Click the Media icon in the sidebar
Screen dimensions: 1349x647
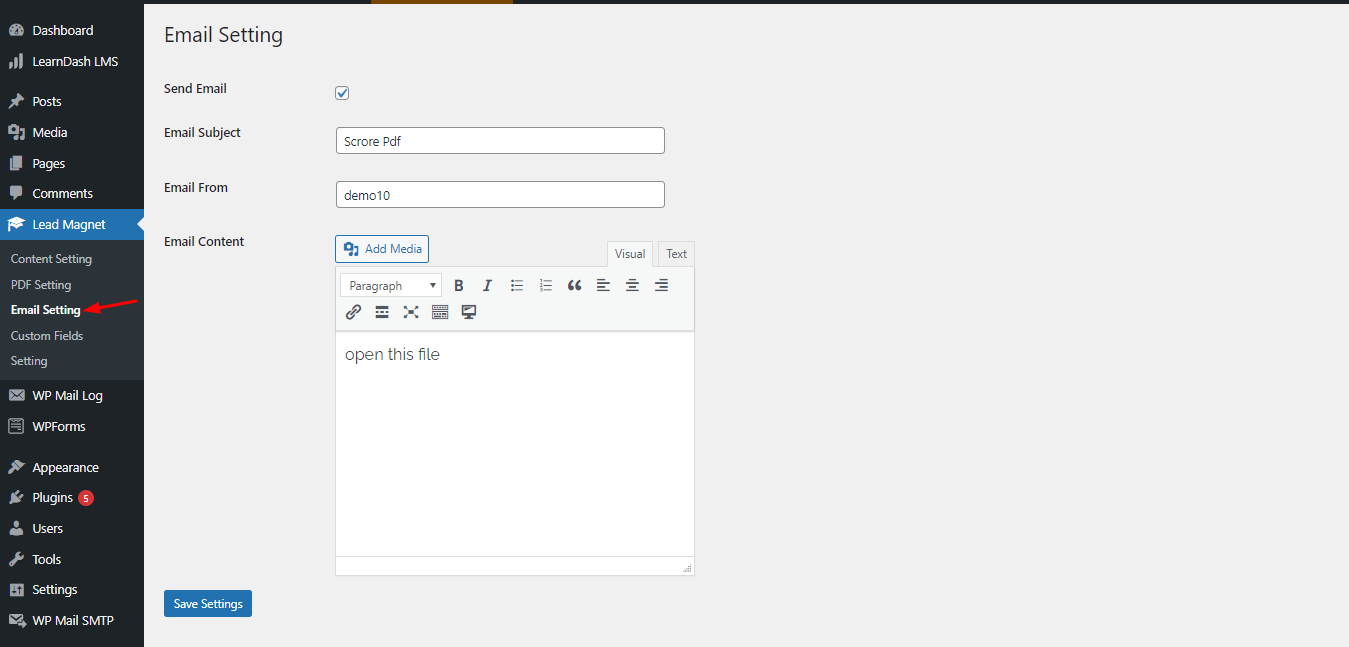(16, 132)
